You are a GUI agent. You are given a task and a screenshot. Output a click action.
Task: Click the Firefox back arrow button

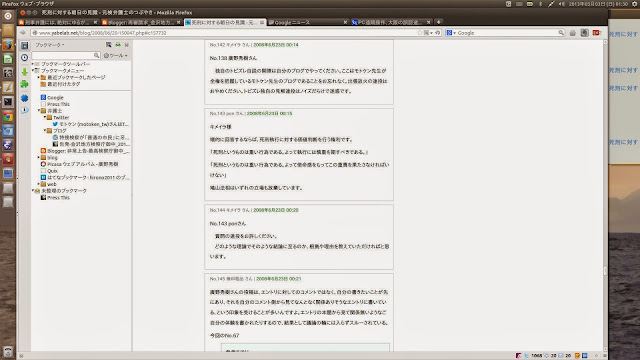tap(23, 33)
